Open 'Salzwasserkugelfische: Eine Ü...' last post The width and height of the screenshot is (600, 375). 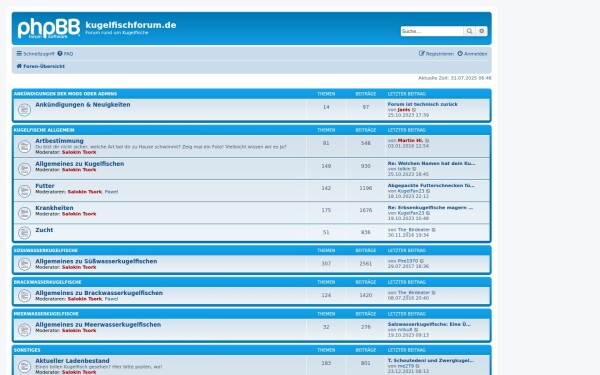pos(429,324)
